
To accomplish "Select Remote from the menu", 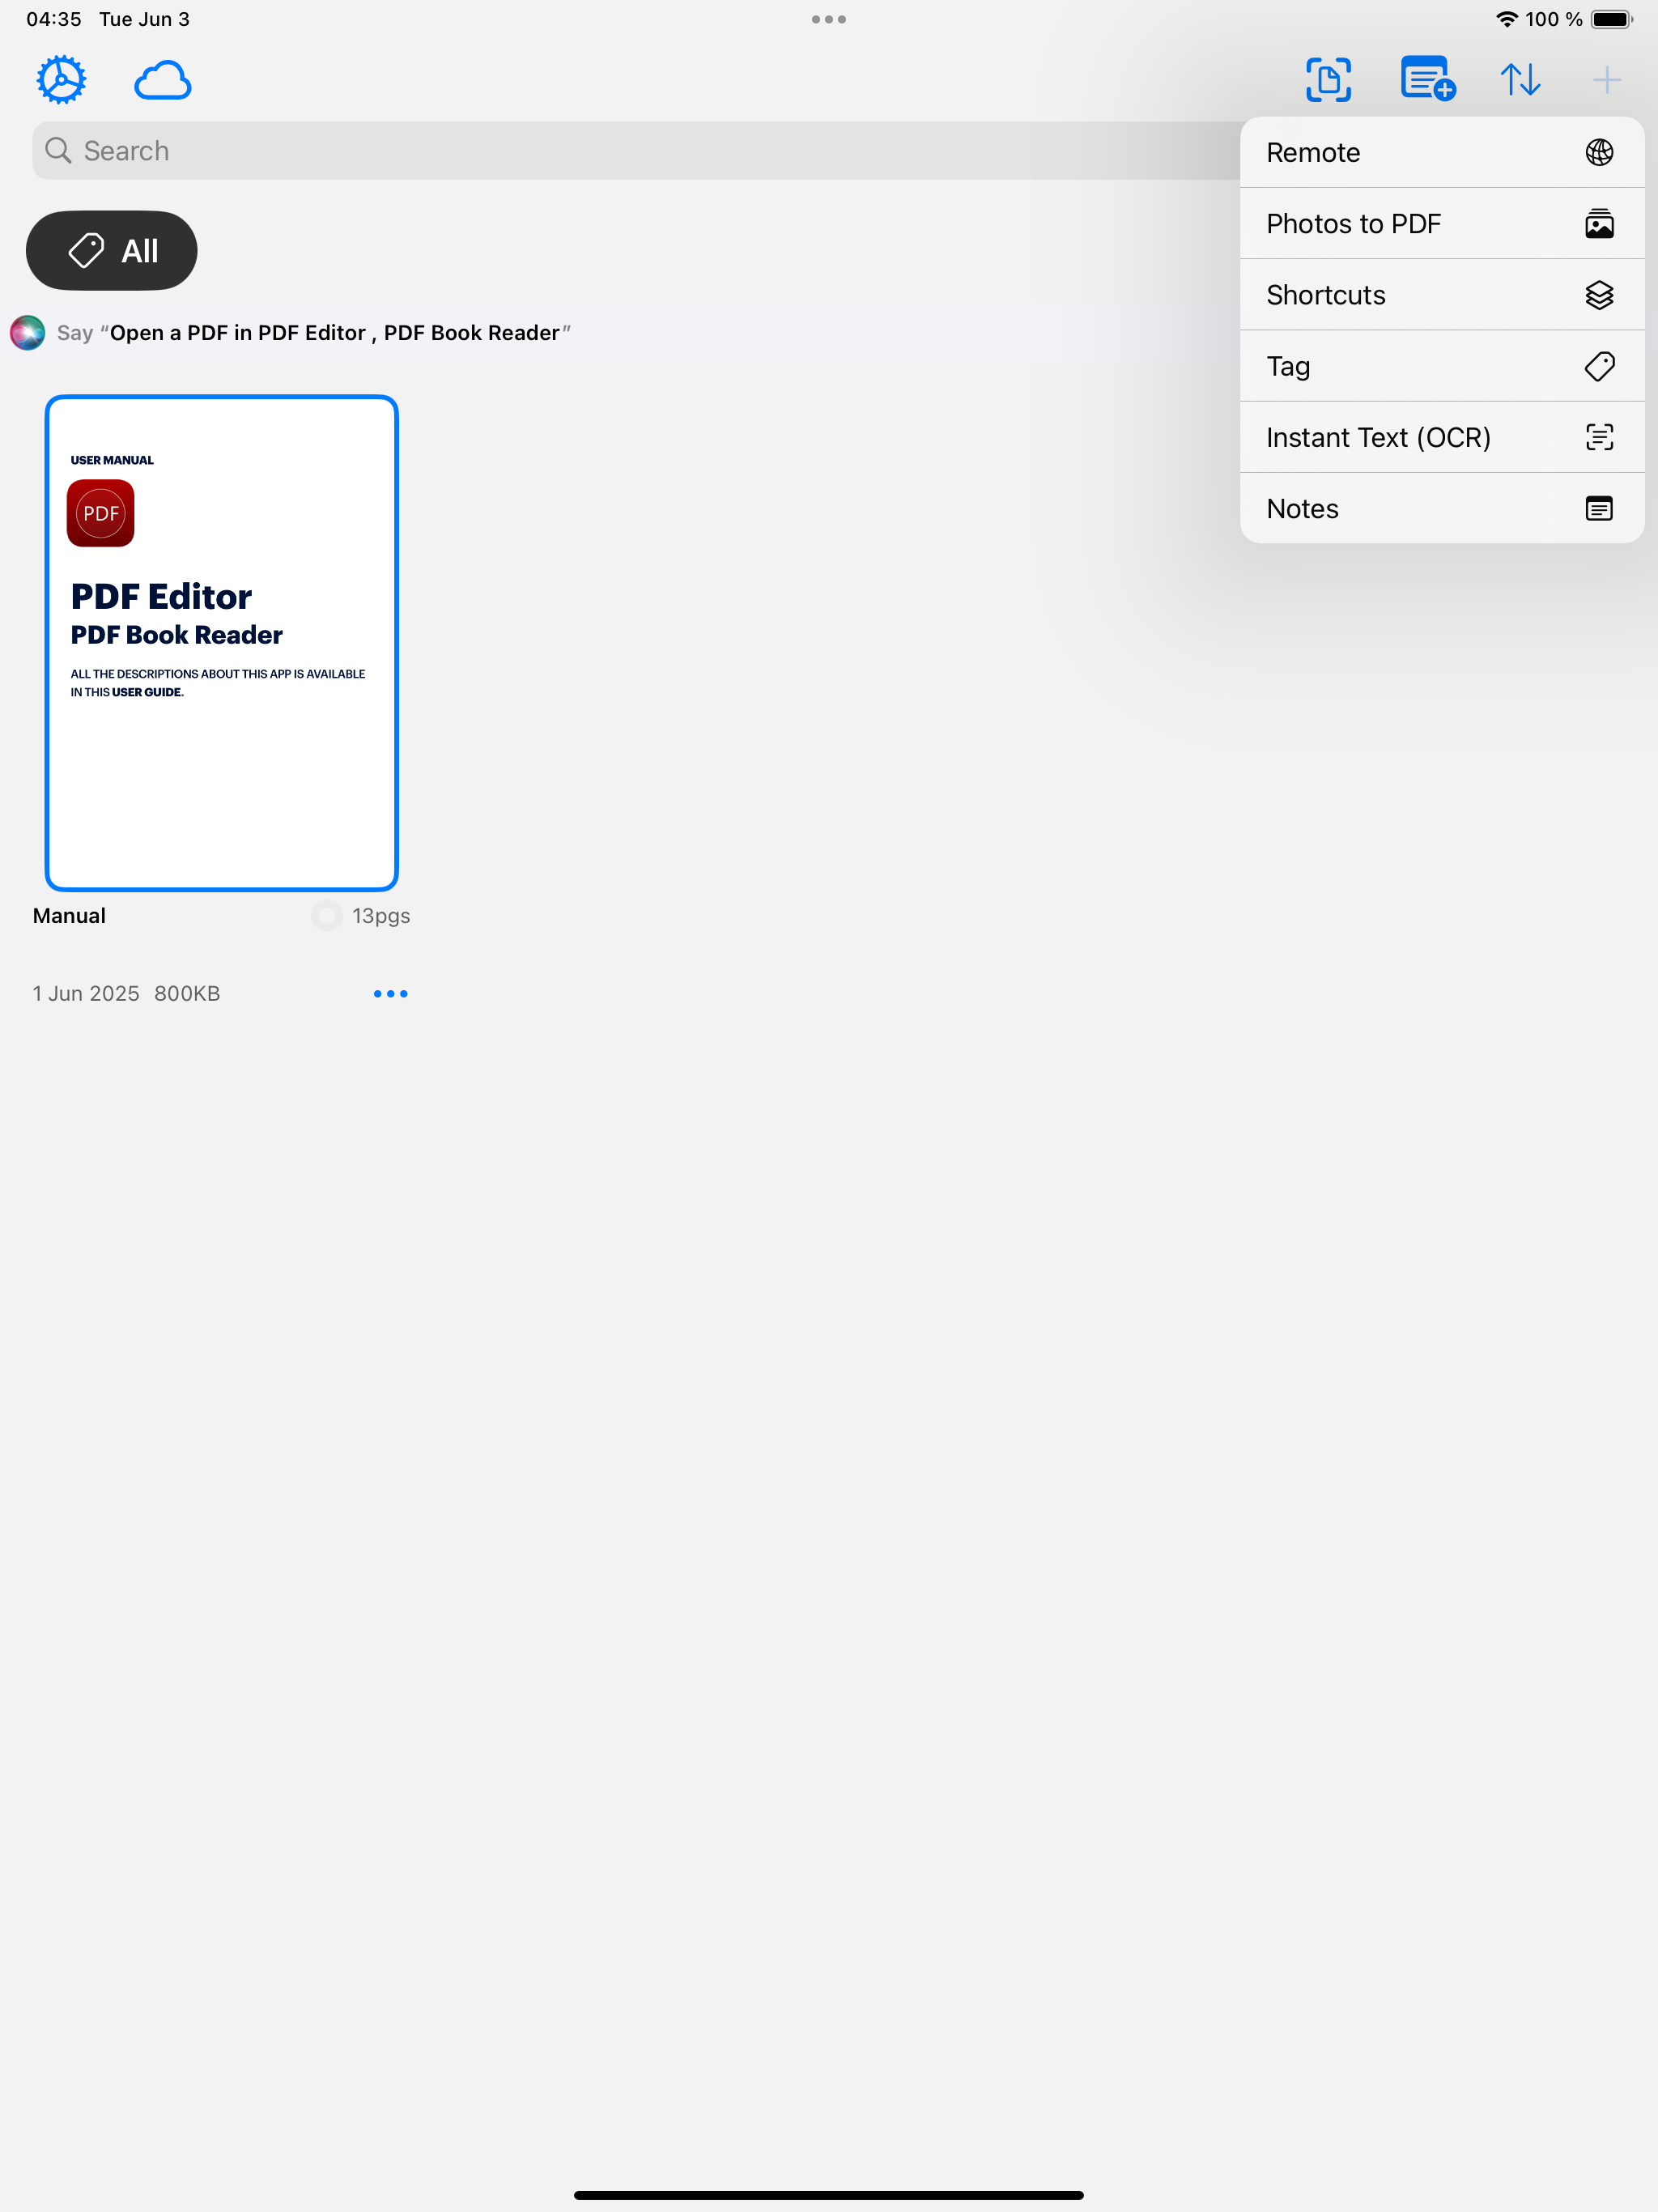I will (1442, 152).
